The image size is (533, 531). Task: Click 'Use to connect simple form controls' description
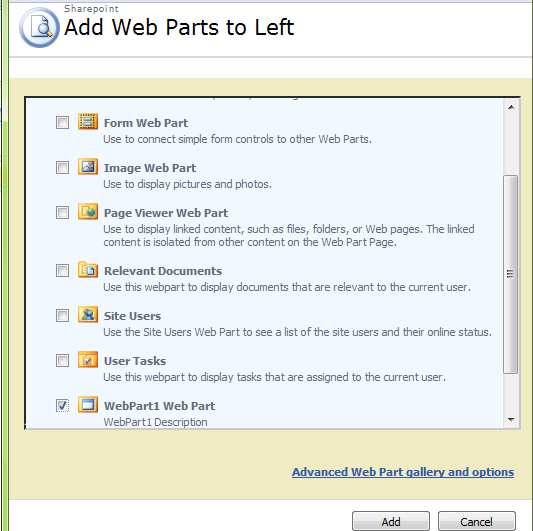click(238, 139)
